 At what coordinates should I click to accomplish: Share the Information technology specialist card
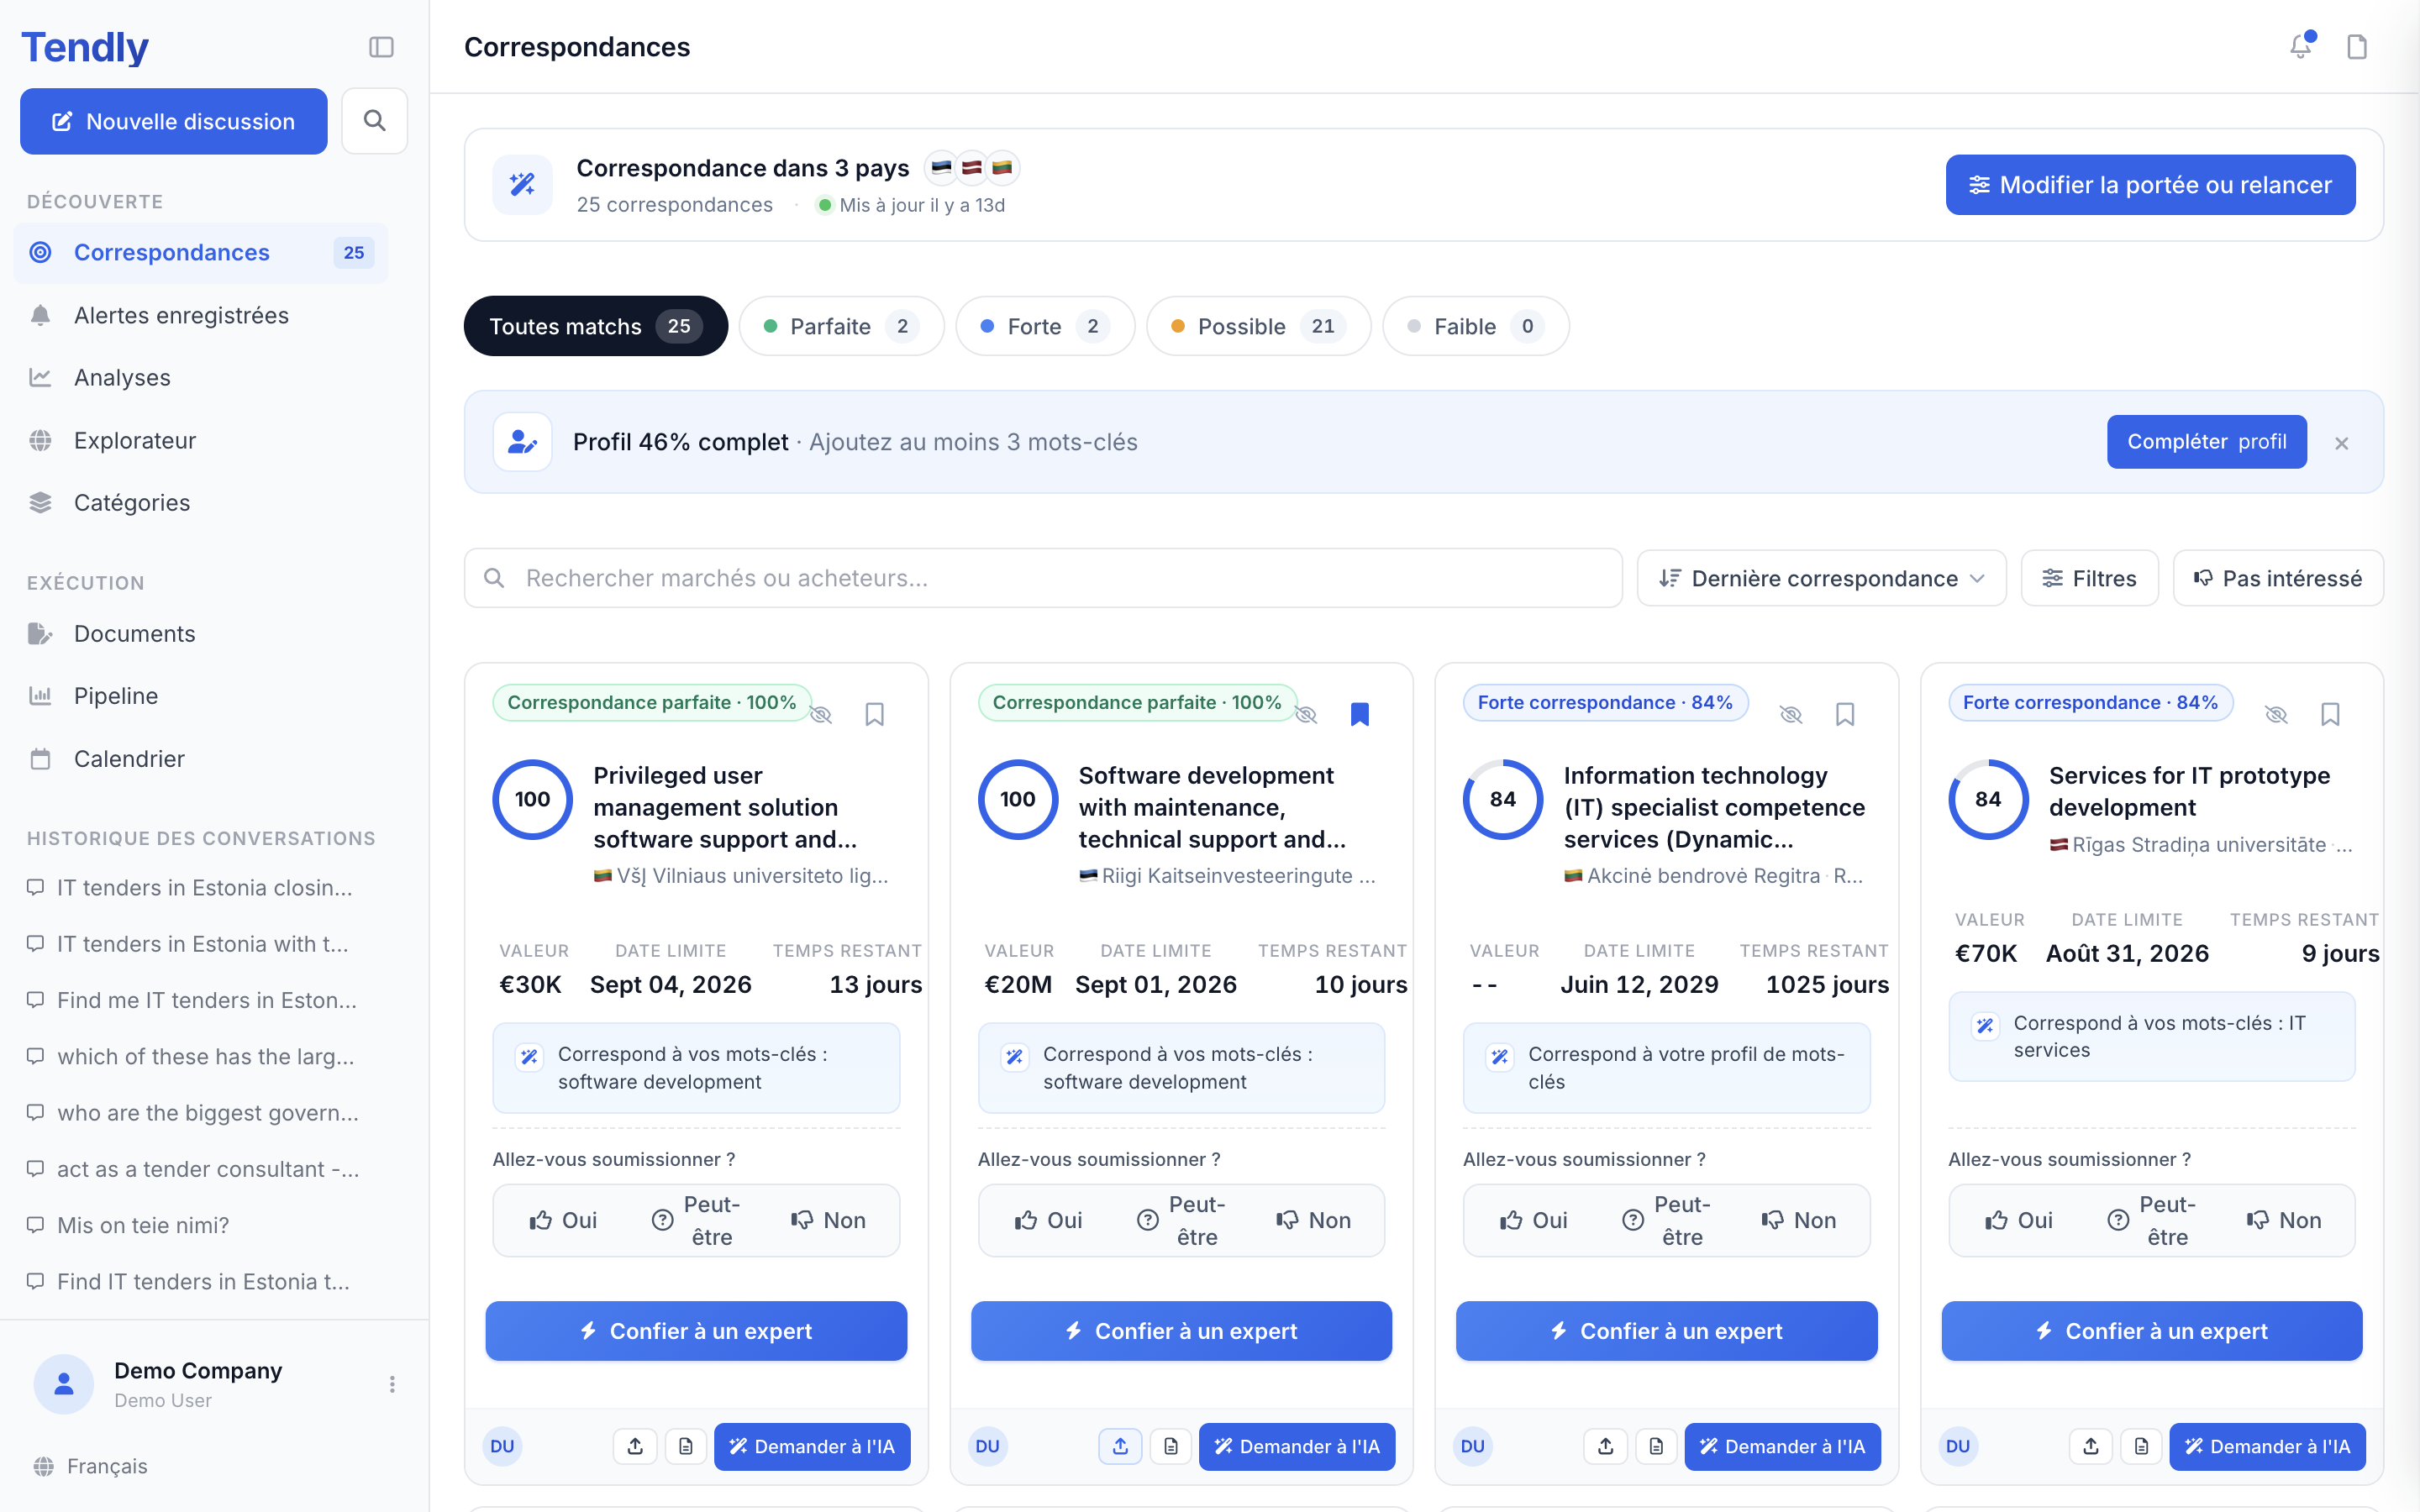pos(1606,1446)
